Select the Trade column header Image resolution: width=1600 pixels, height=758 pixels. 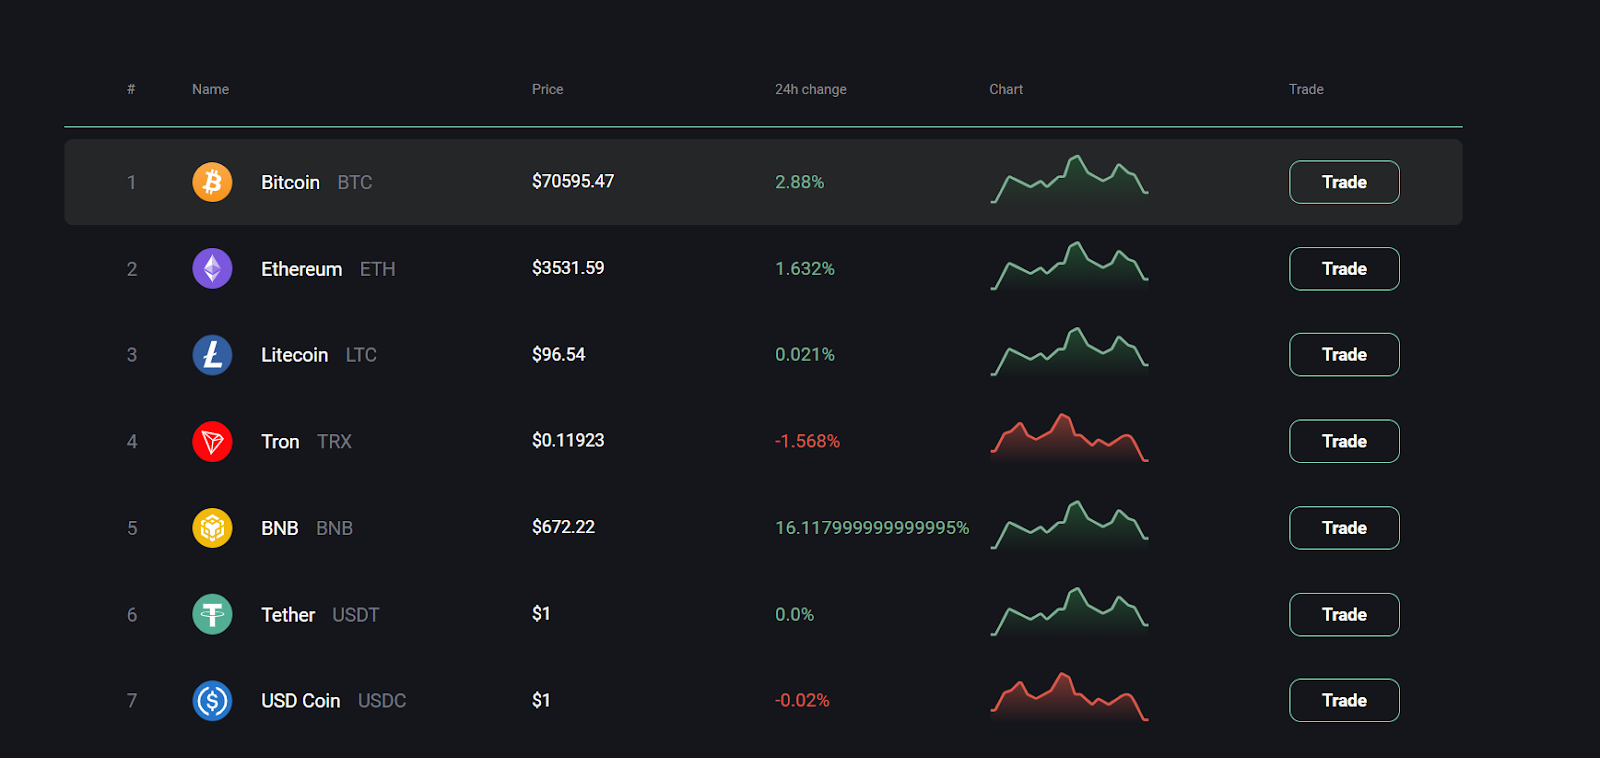pyautogui.click(x=1306, y=89)
